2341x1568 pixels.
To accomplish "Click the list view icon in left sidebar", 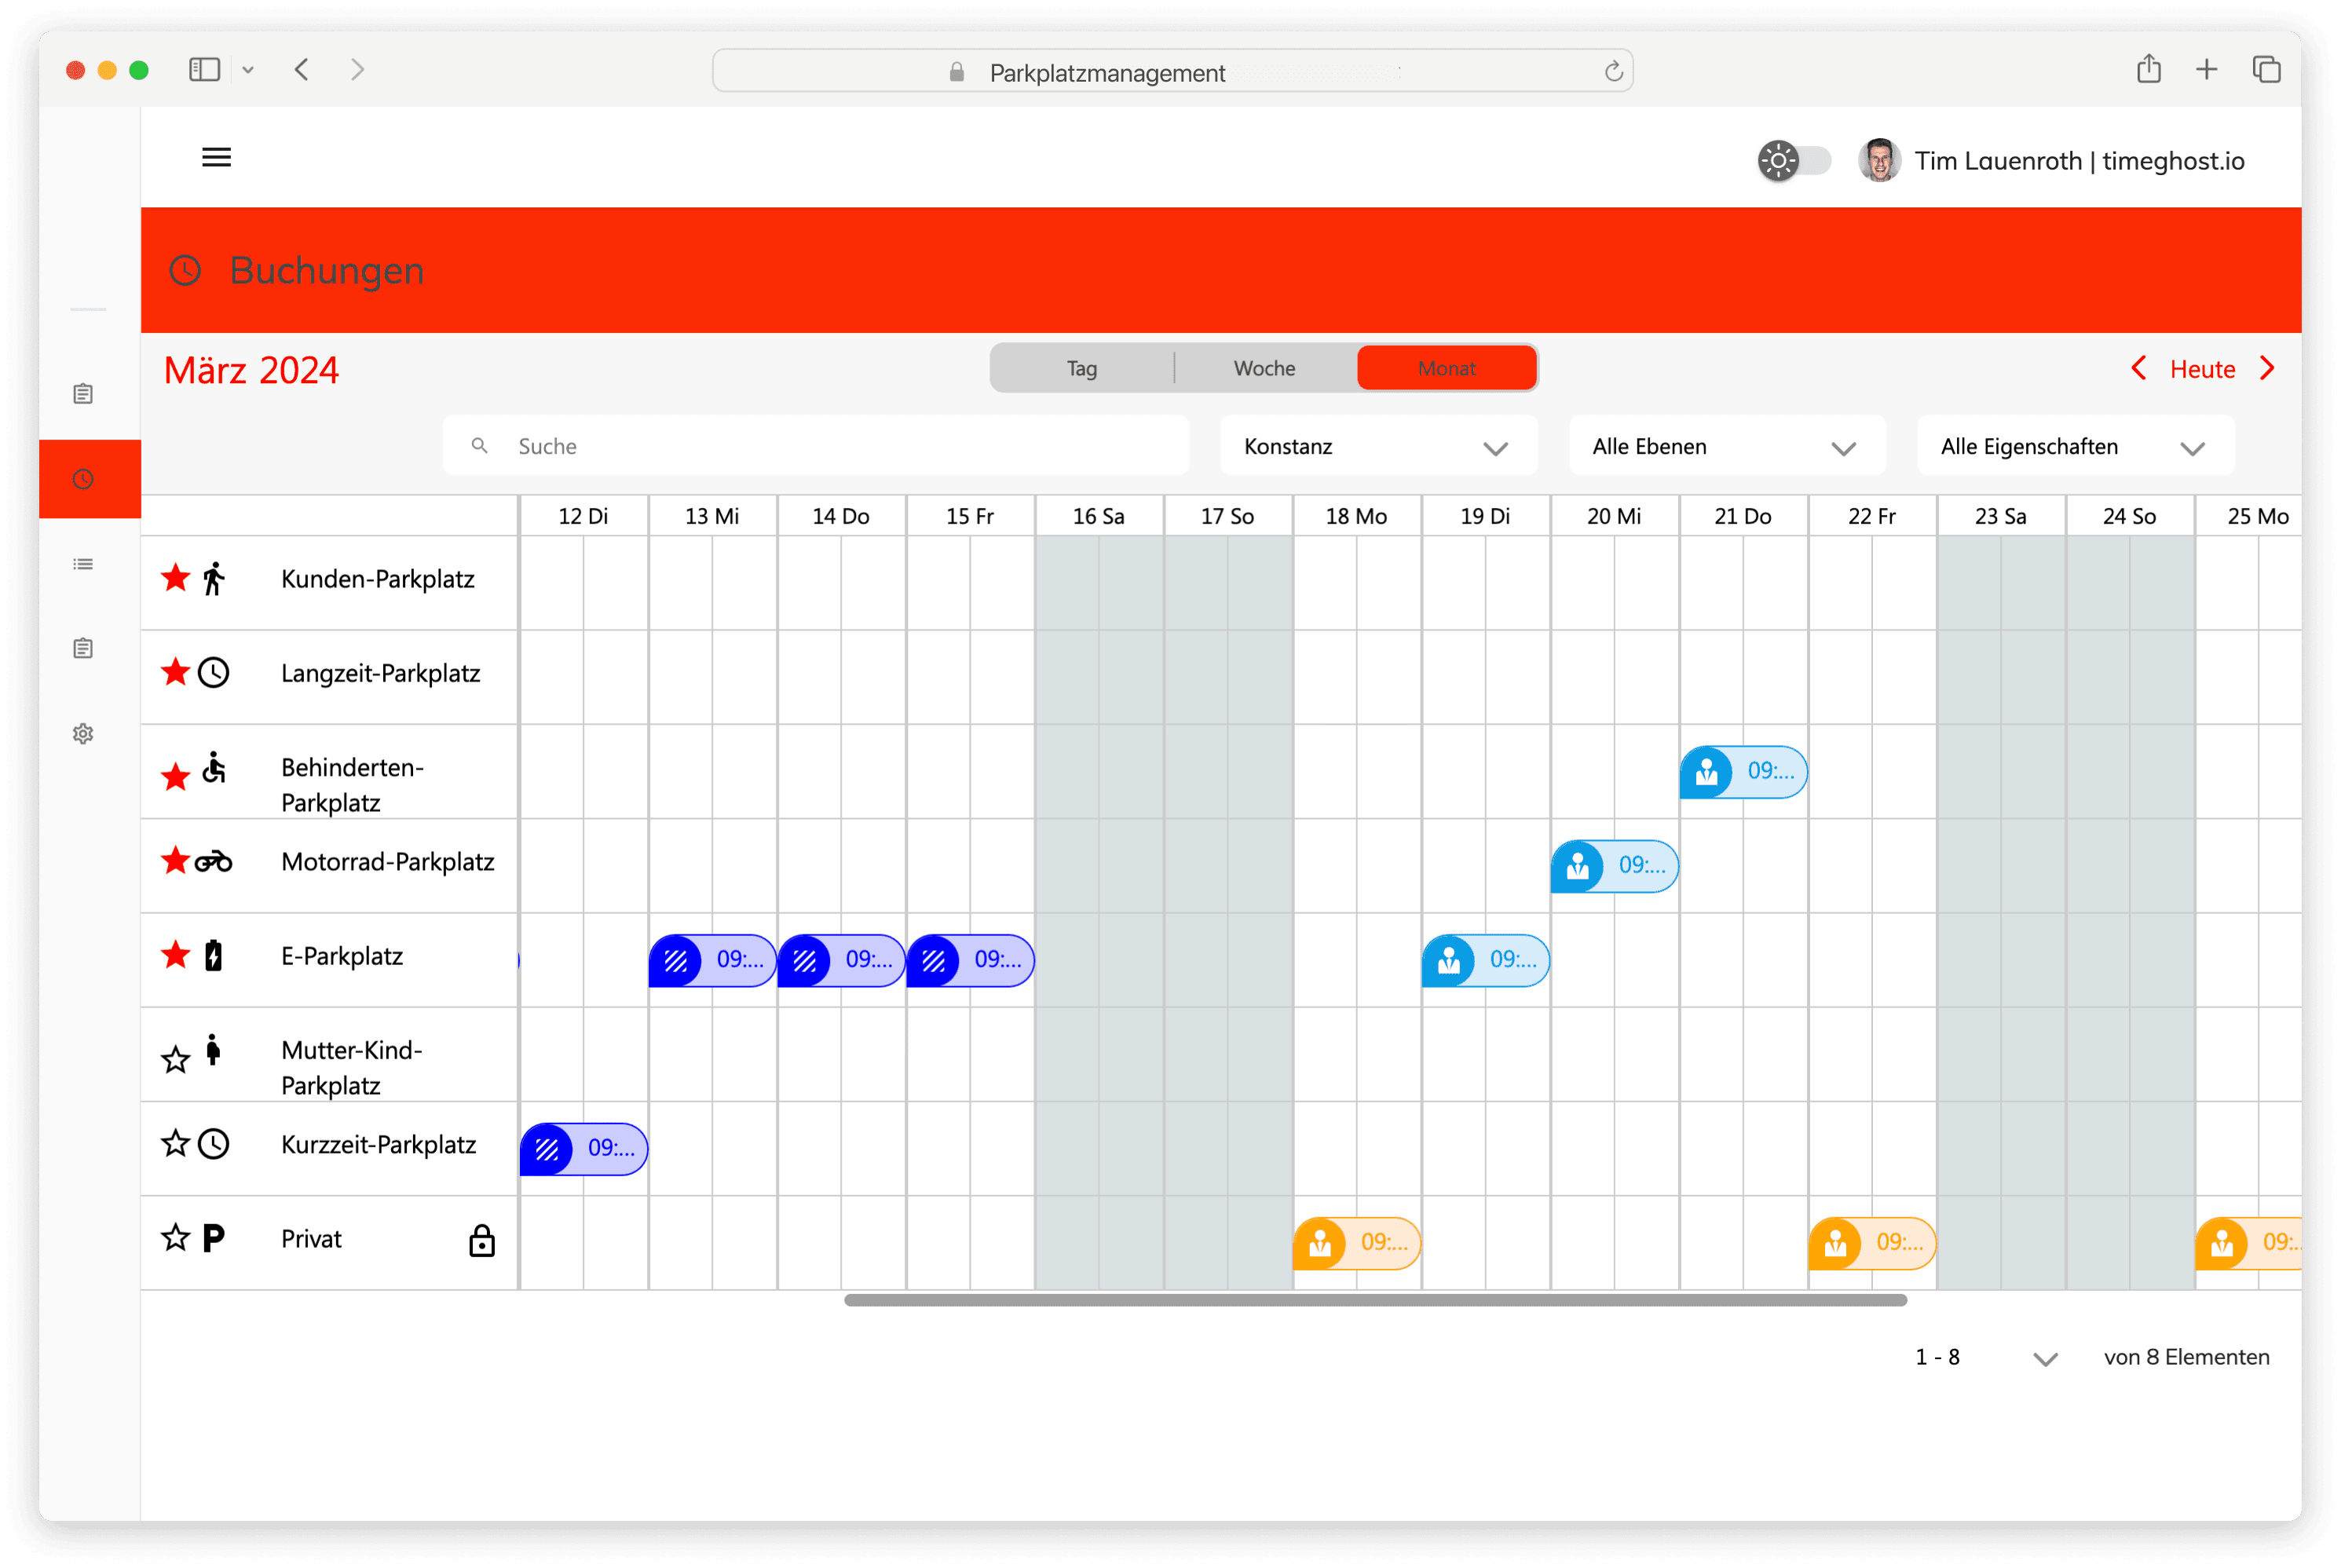I will click(x=82, y=564).
